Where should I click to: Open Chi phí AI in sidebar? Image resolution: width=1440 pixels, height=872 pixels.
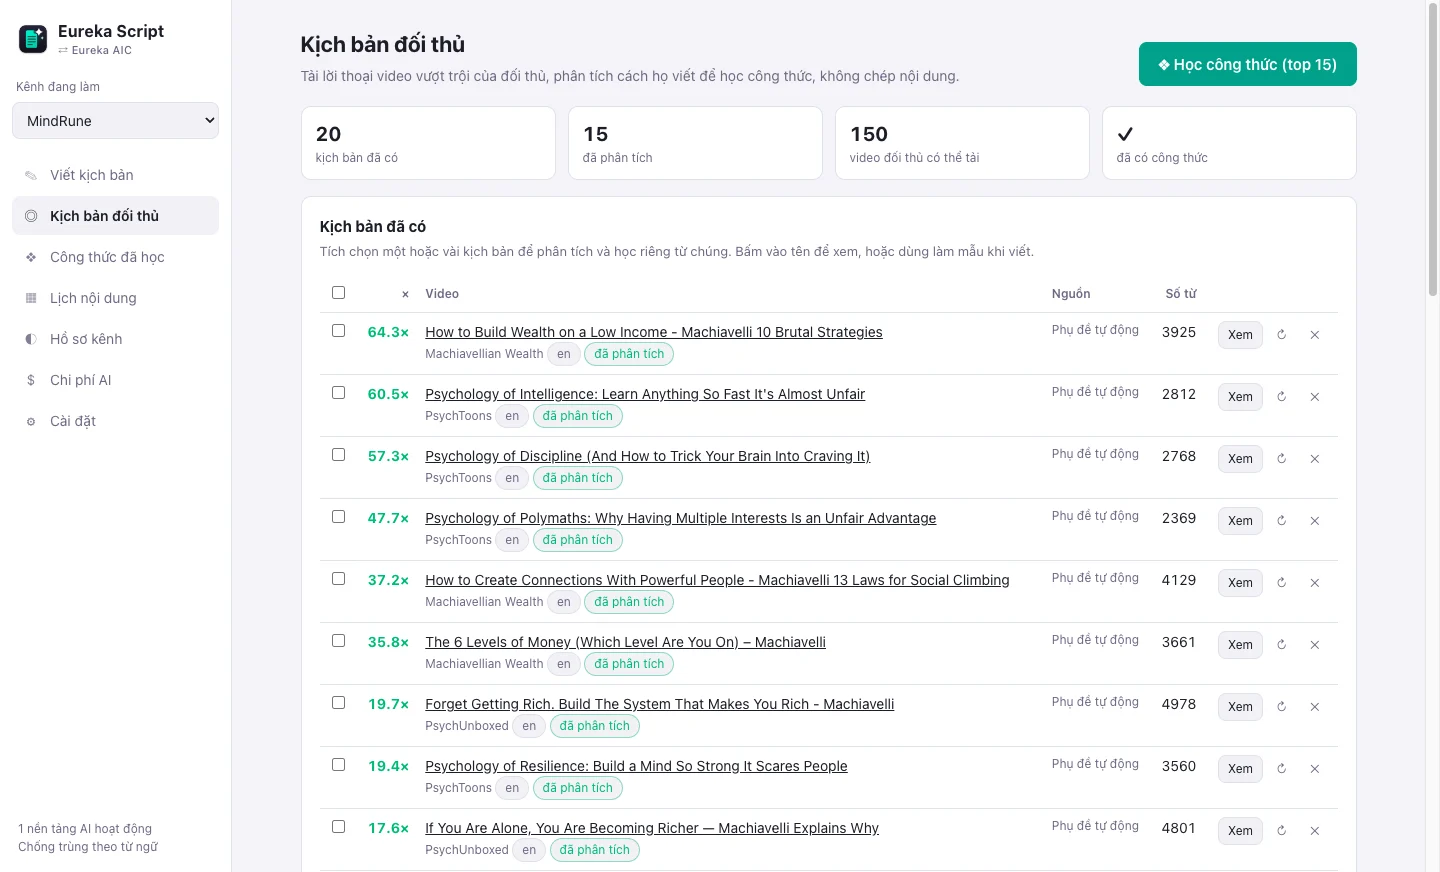click(x=115, y=380)
